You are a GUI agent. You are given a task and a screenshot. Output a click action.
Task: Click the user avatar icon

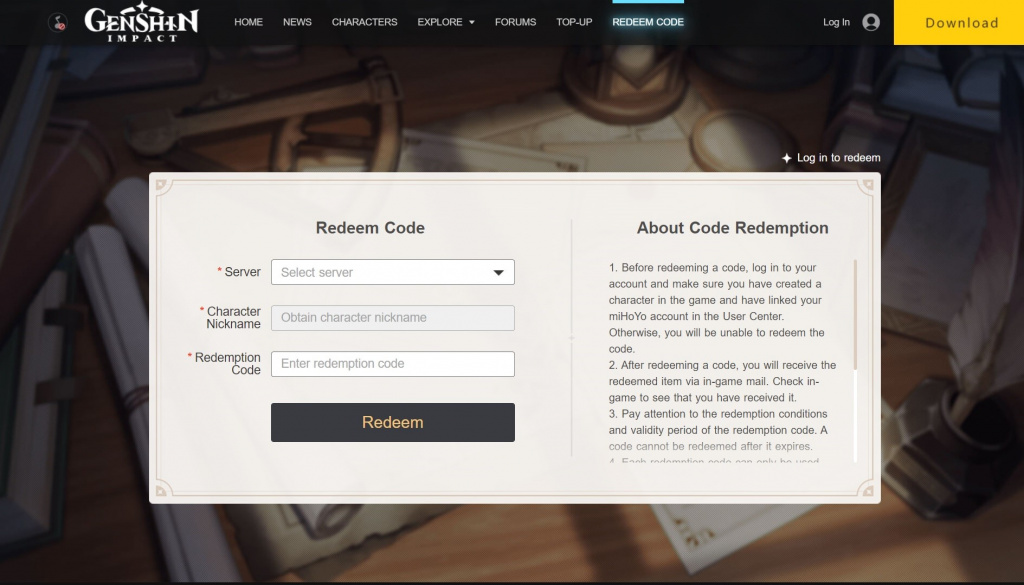tap(871, 22)
